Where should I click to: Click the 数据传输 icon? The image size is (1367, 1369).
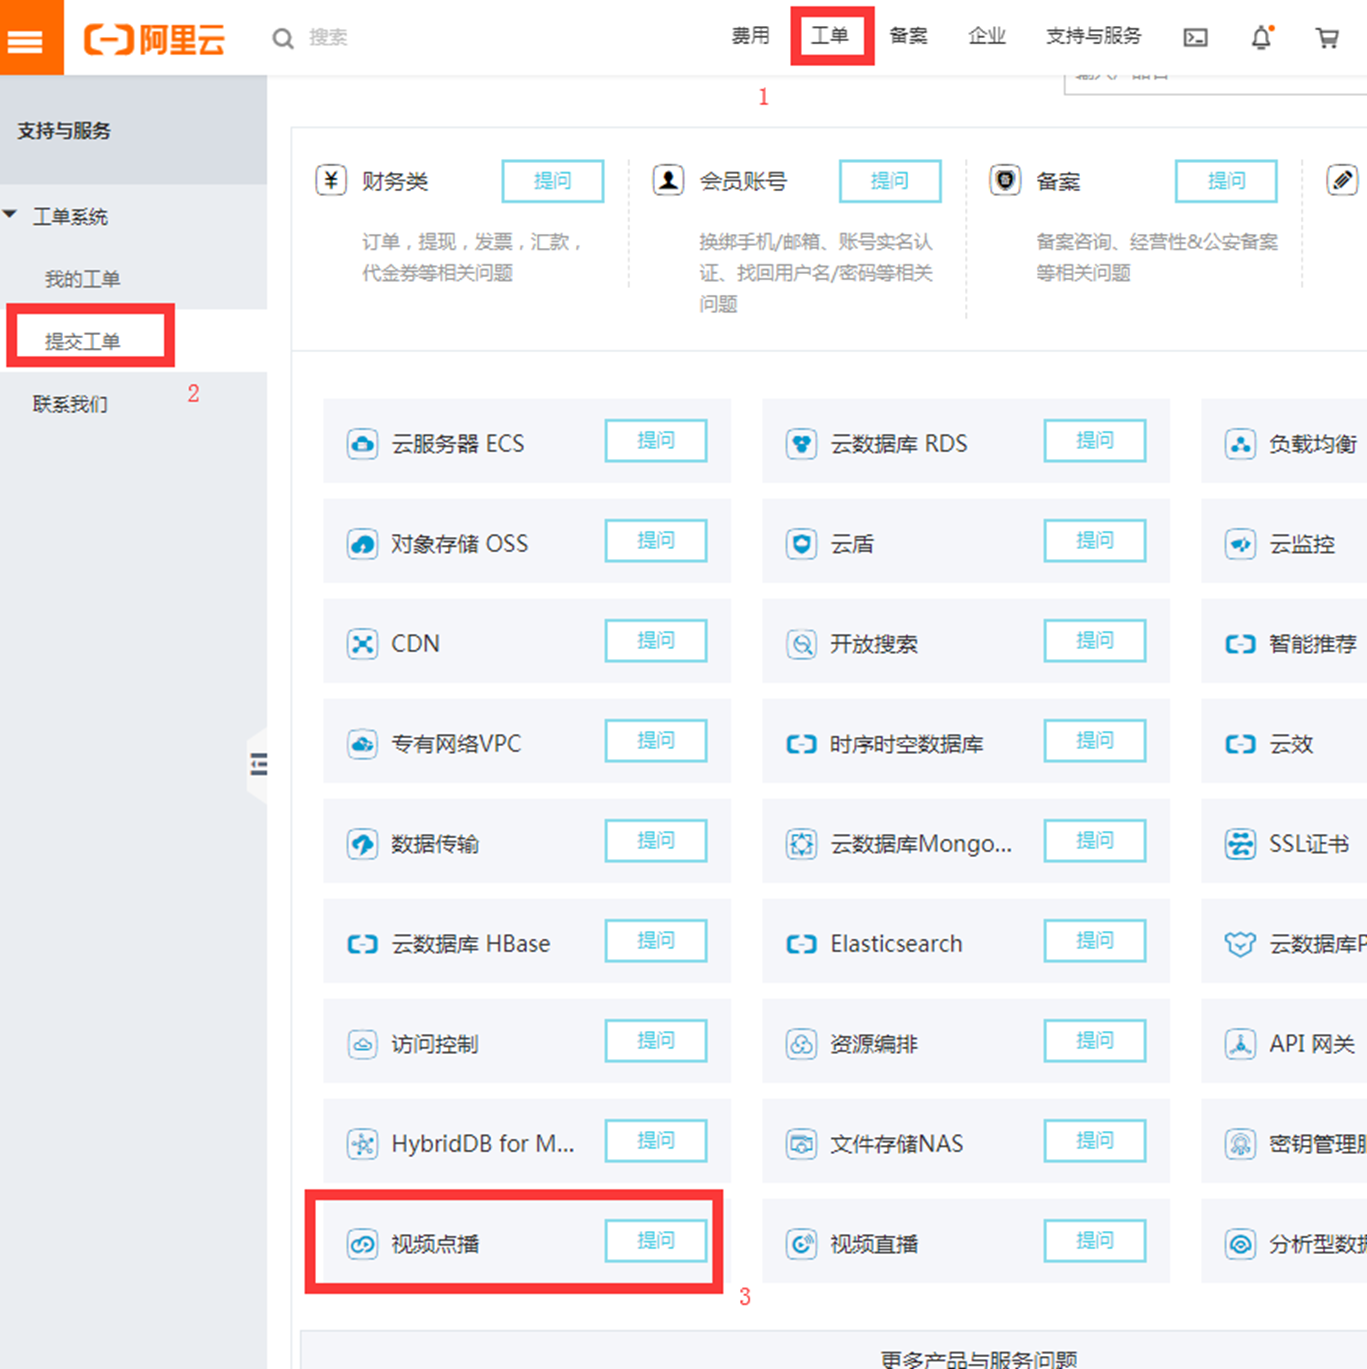pos(362,843)
